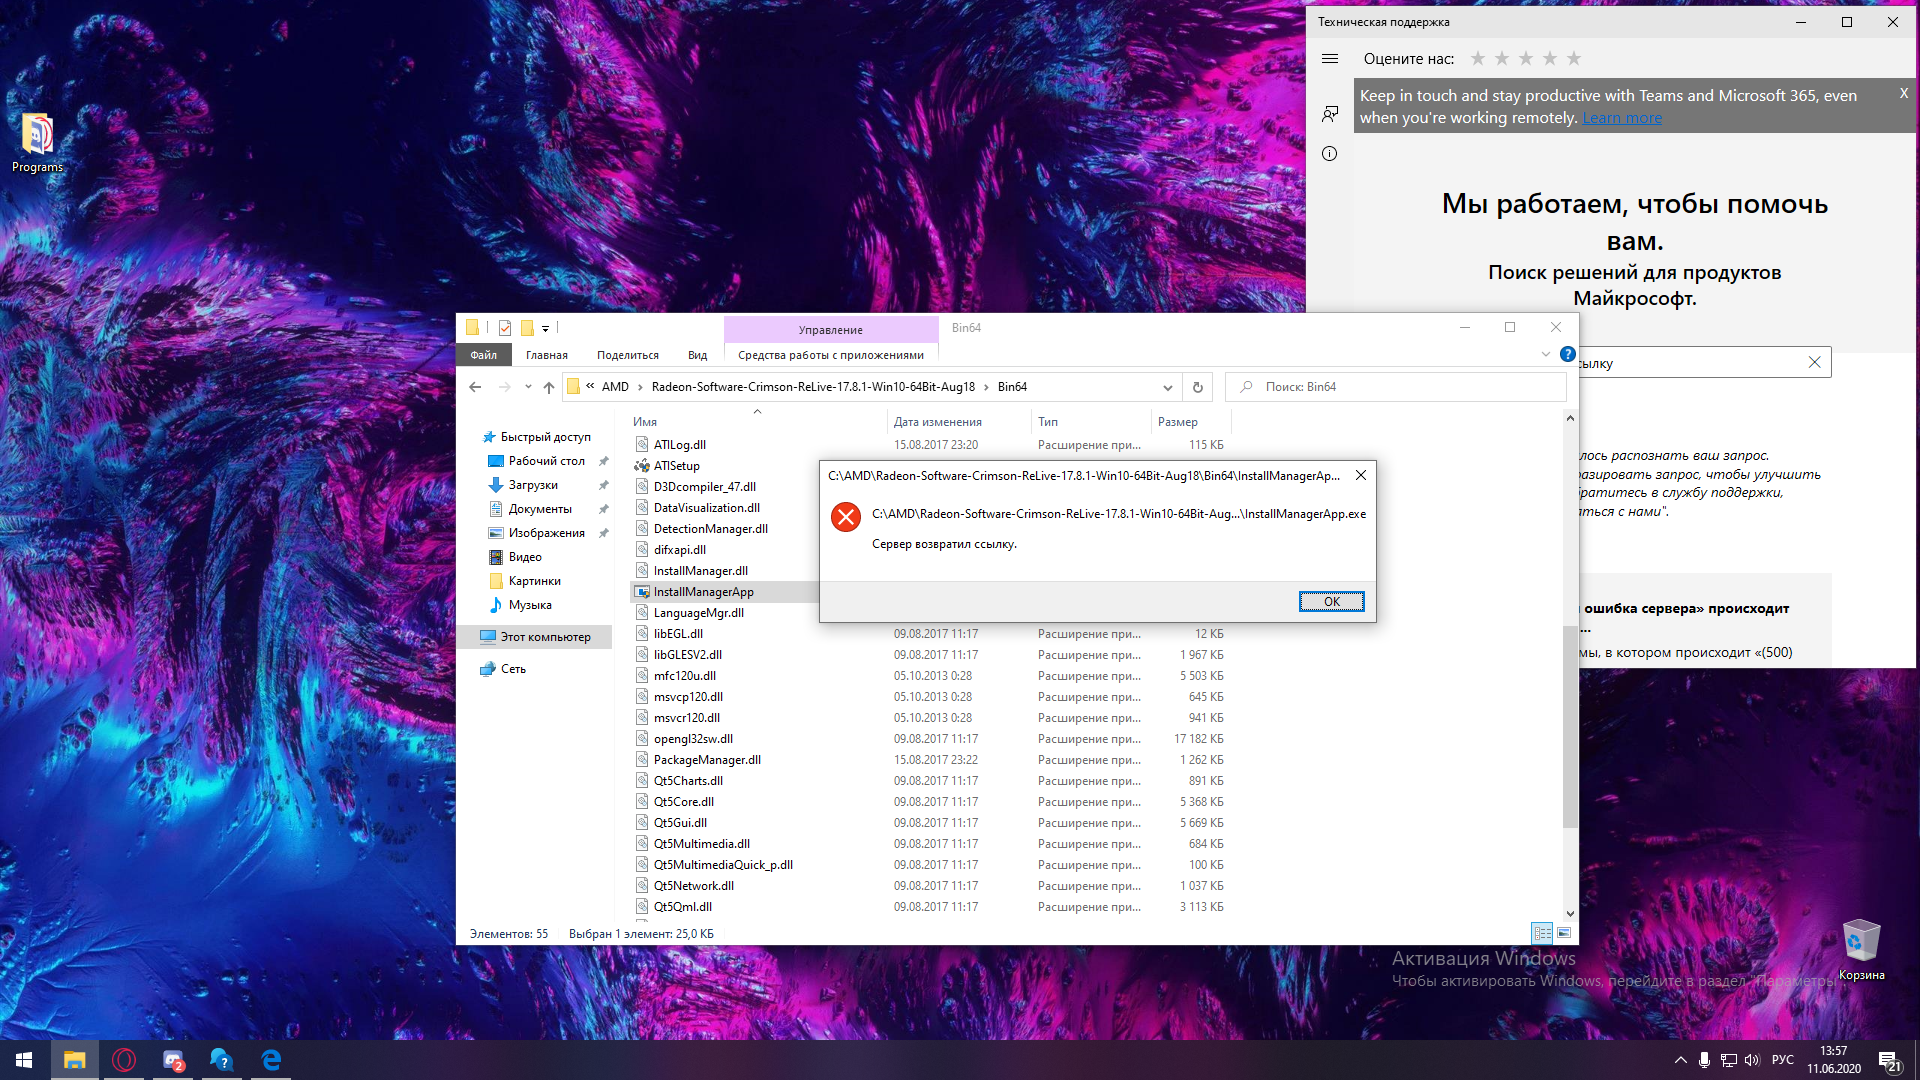Viewport: 1920px width, 1080px height.
Task: Sort files by Имя column header
Action: [x=756, y=422]
